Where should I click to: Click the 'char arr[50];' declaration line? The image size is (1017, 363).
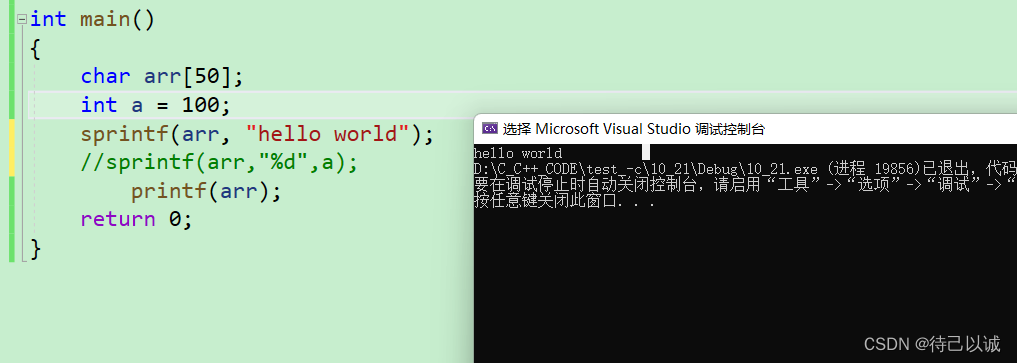click(162, 76)
